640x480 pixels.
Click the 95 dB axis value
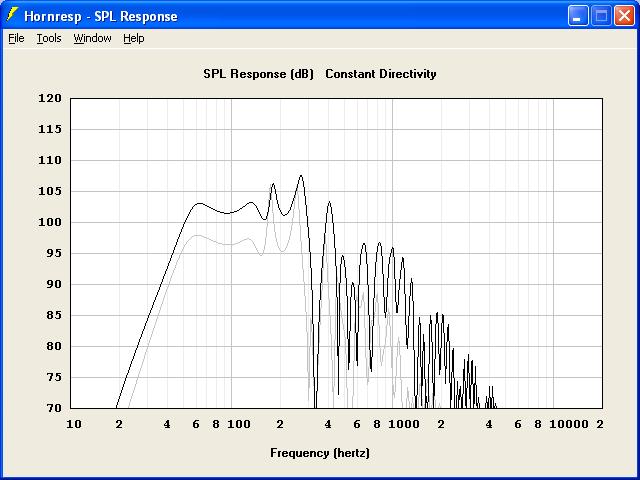tap(53, 253)
